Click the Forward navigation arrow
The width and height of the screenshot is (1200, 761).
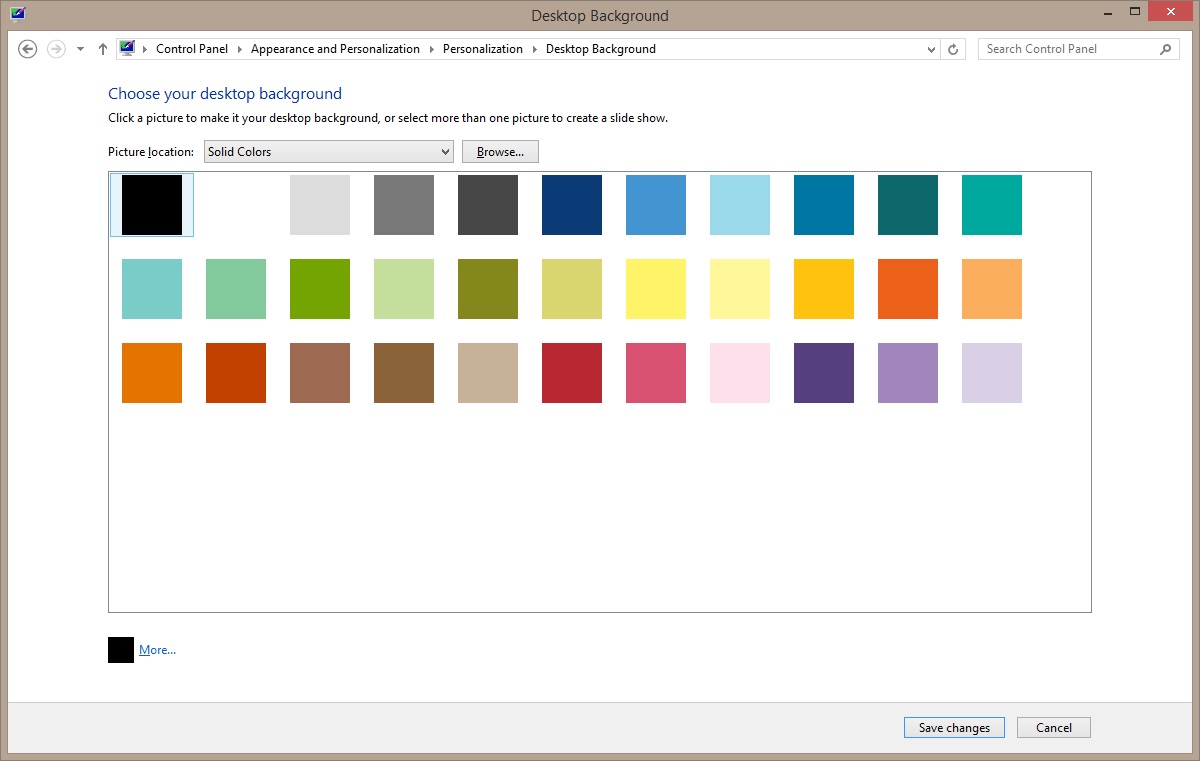(x=56, y=49)
